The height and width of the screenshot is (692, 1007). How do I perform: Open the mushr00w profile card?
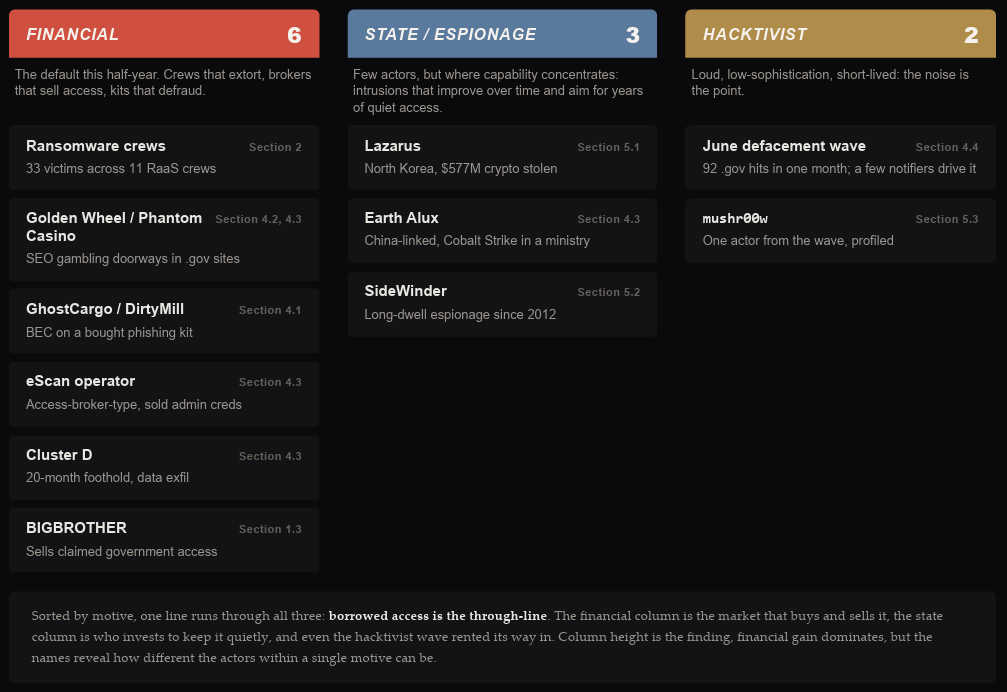pyautogui.click(x=840, y=230)
